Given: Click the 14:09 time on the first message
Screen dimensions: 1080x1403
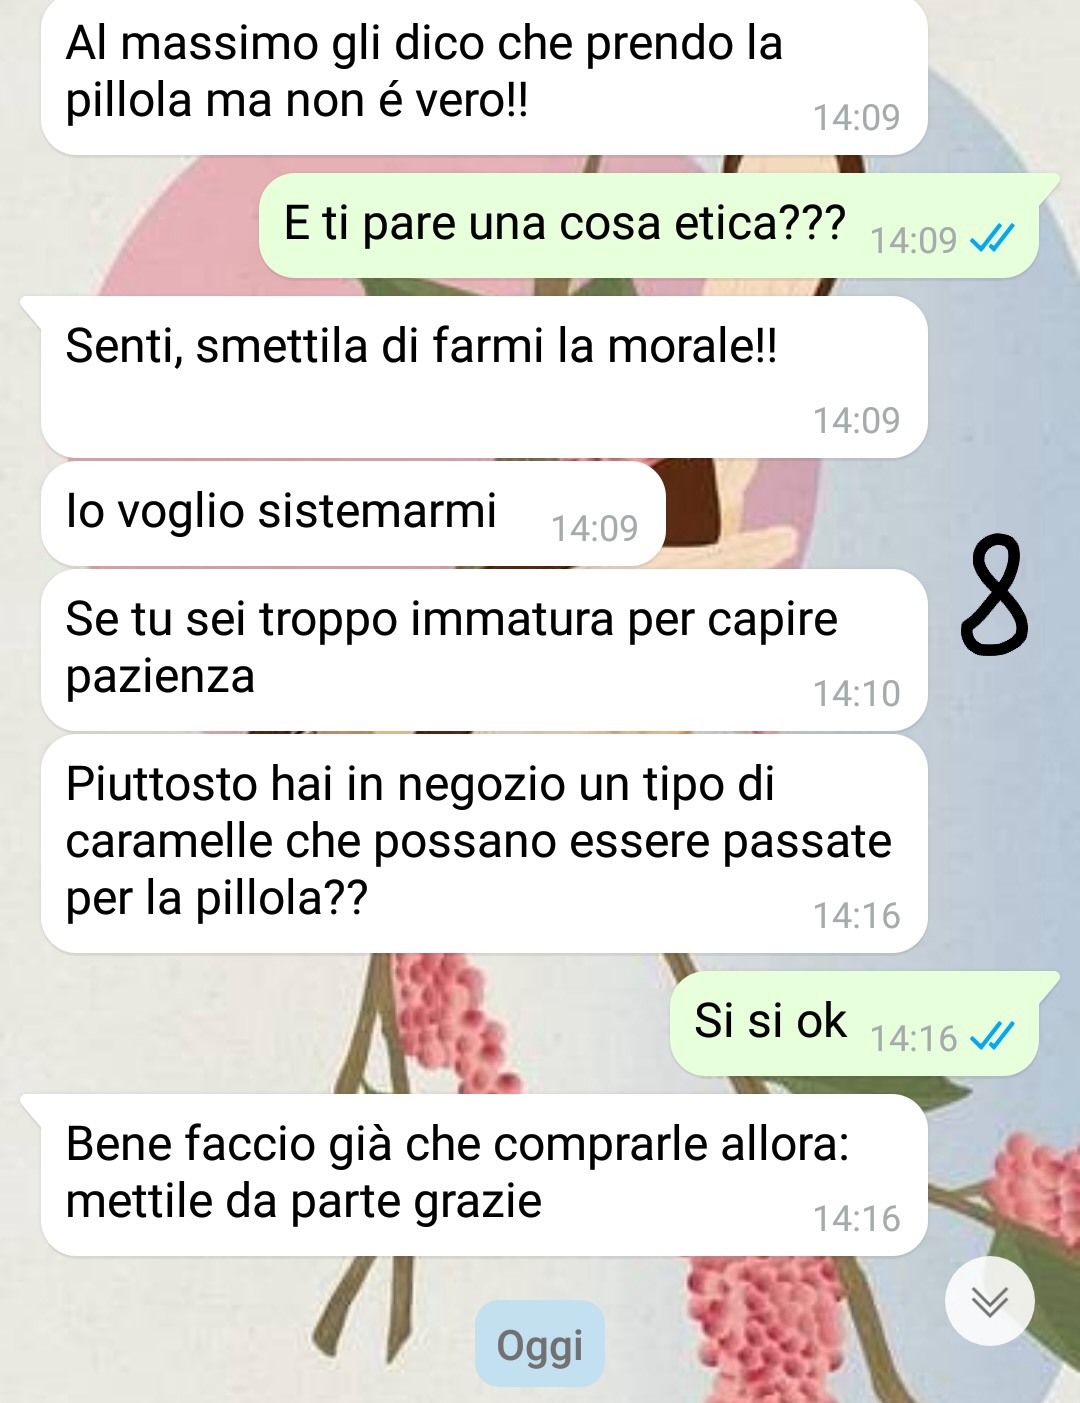Looking at the screenshot, I should [856, 117].
